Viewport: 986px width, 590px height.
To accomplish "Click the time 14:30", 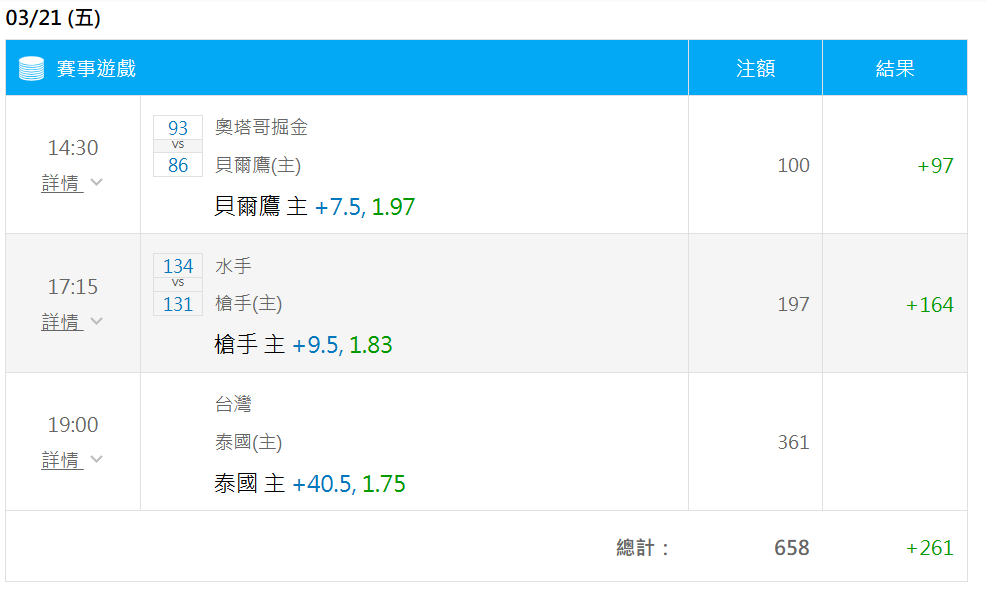I will pyautogui.click(x=73, y=148).
